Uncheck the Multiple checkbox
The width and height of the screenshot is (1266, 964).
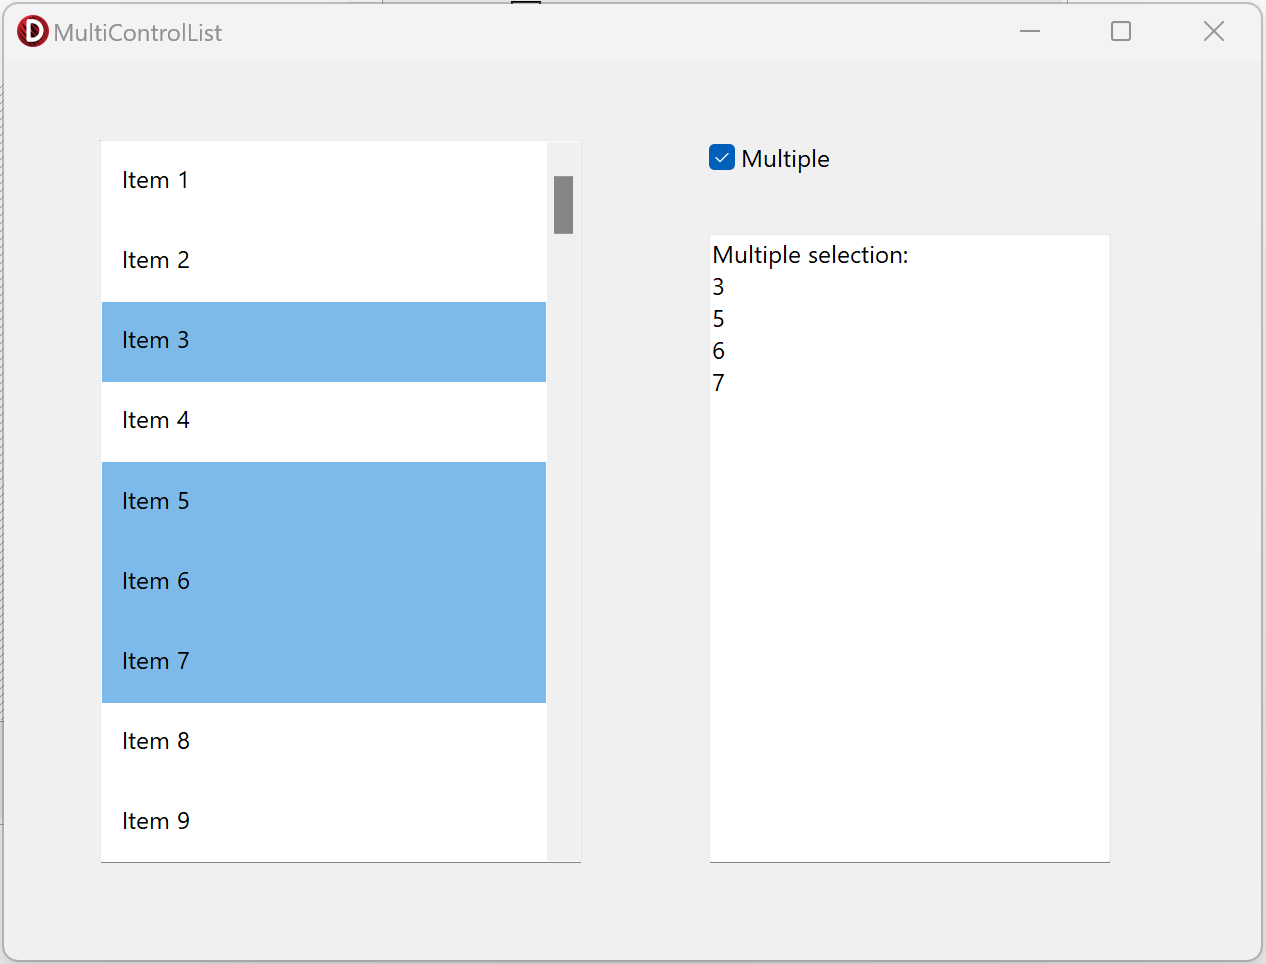[x=722, y=158]
